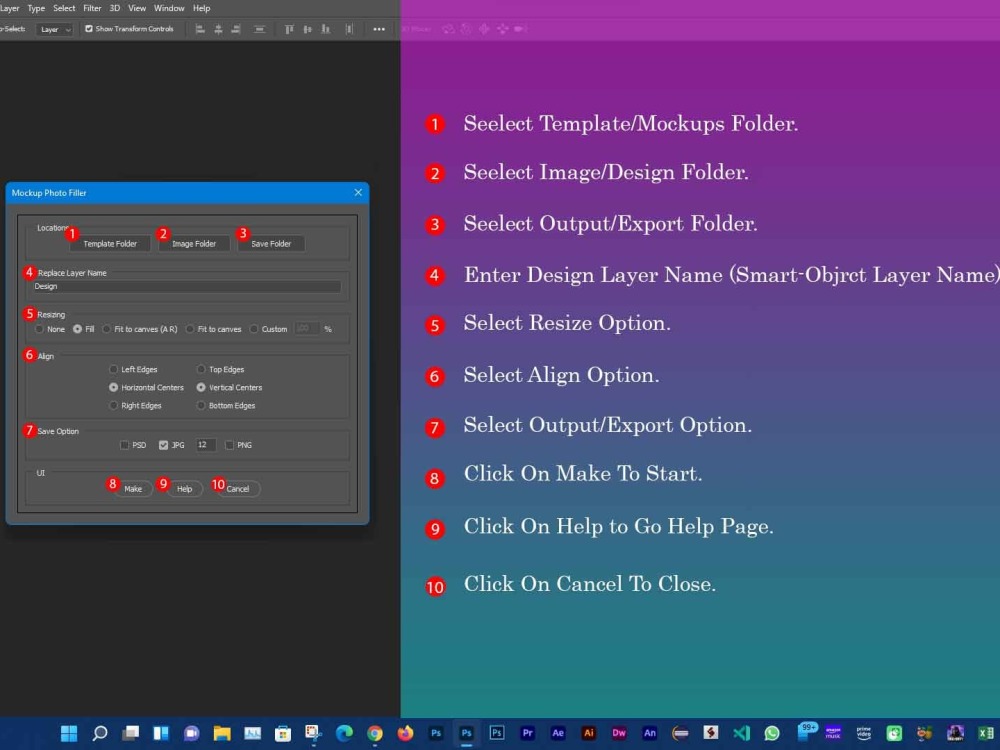1000x750 pixels.
Task: Click Cancel to close the dialog
Action: click(x=238, y=489)
